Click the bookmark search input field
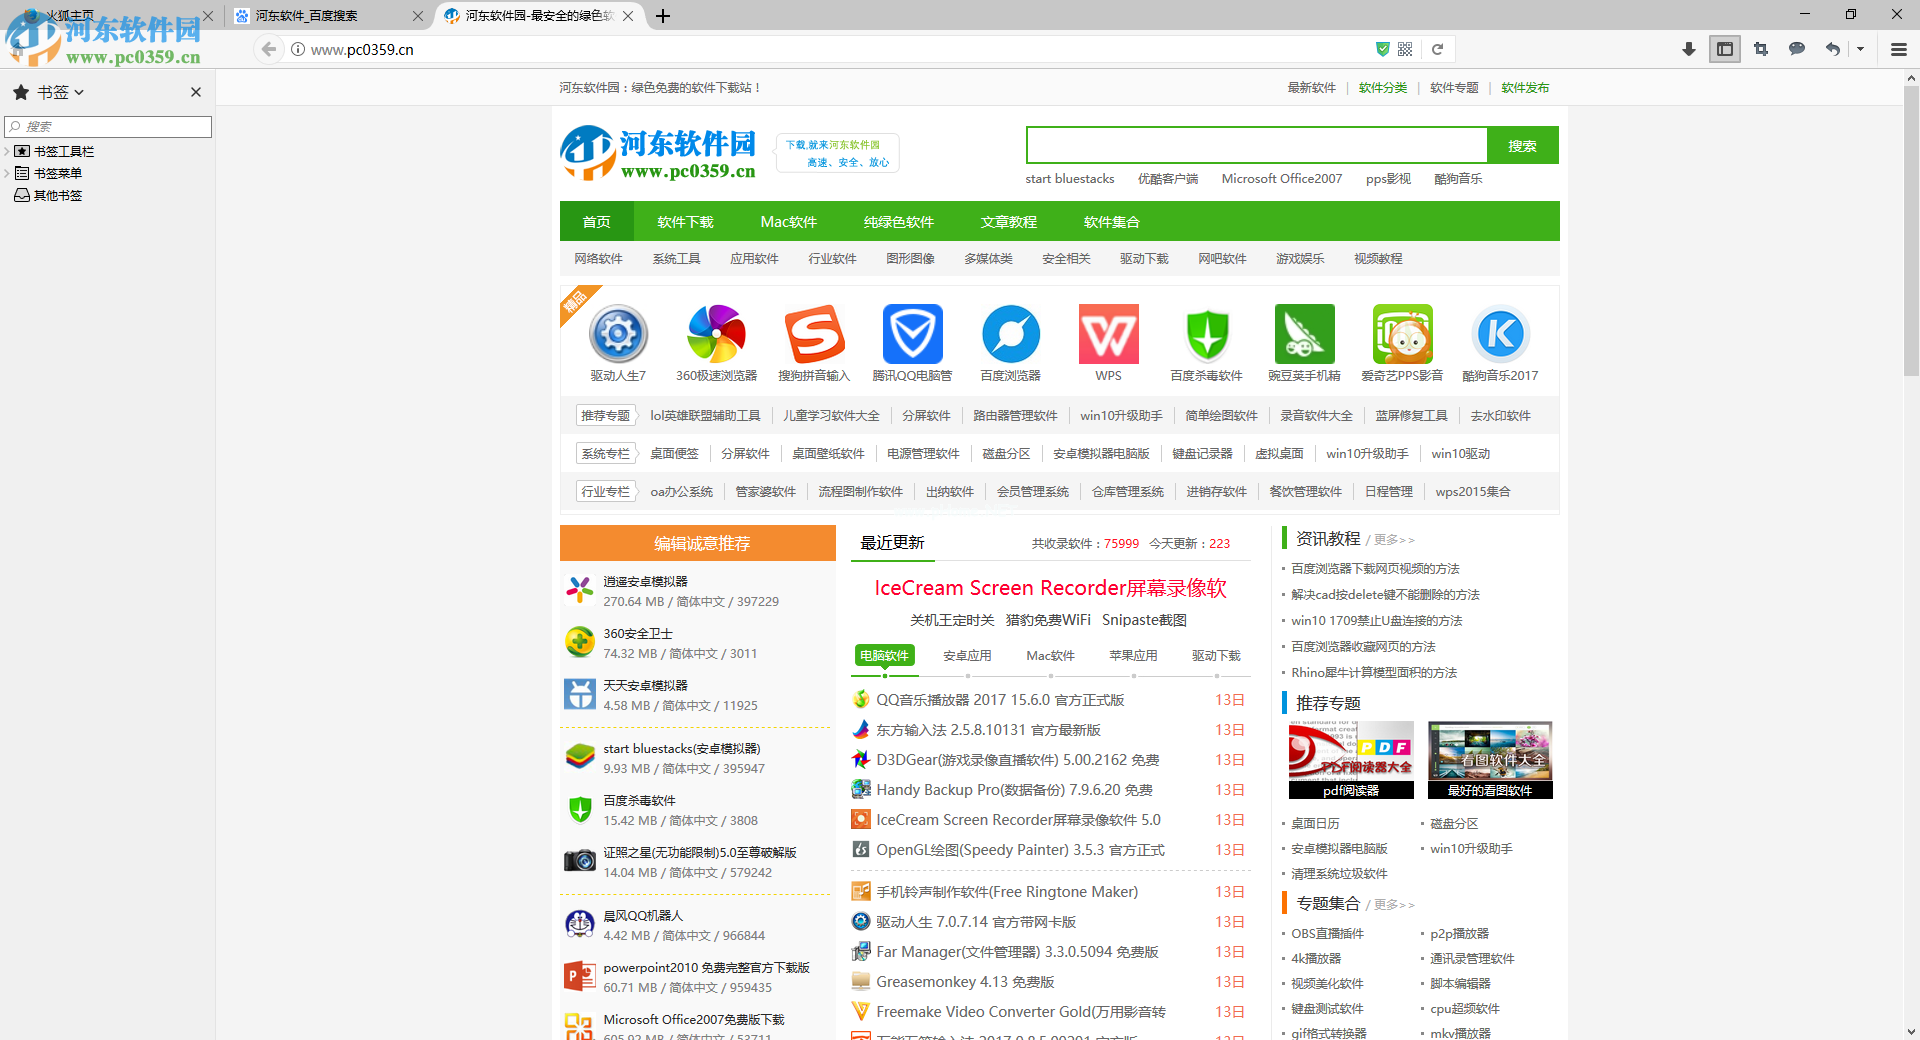The height and width of the screenshot is (1040, 1920). pos(107,127)
